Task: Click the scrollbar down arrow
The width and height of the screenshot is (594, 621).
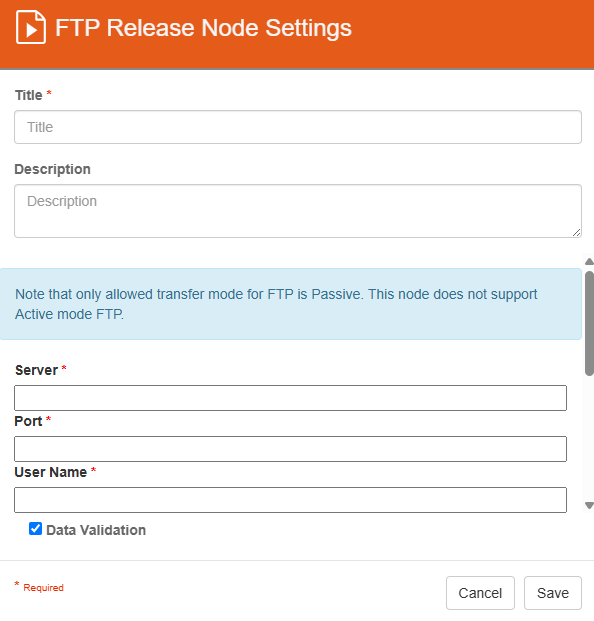Action: click(589, 506)
